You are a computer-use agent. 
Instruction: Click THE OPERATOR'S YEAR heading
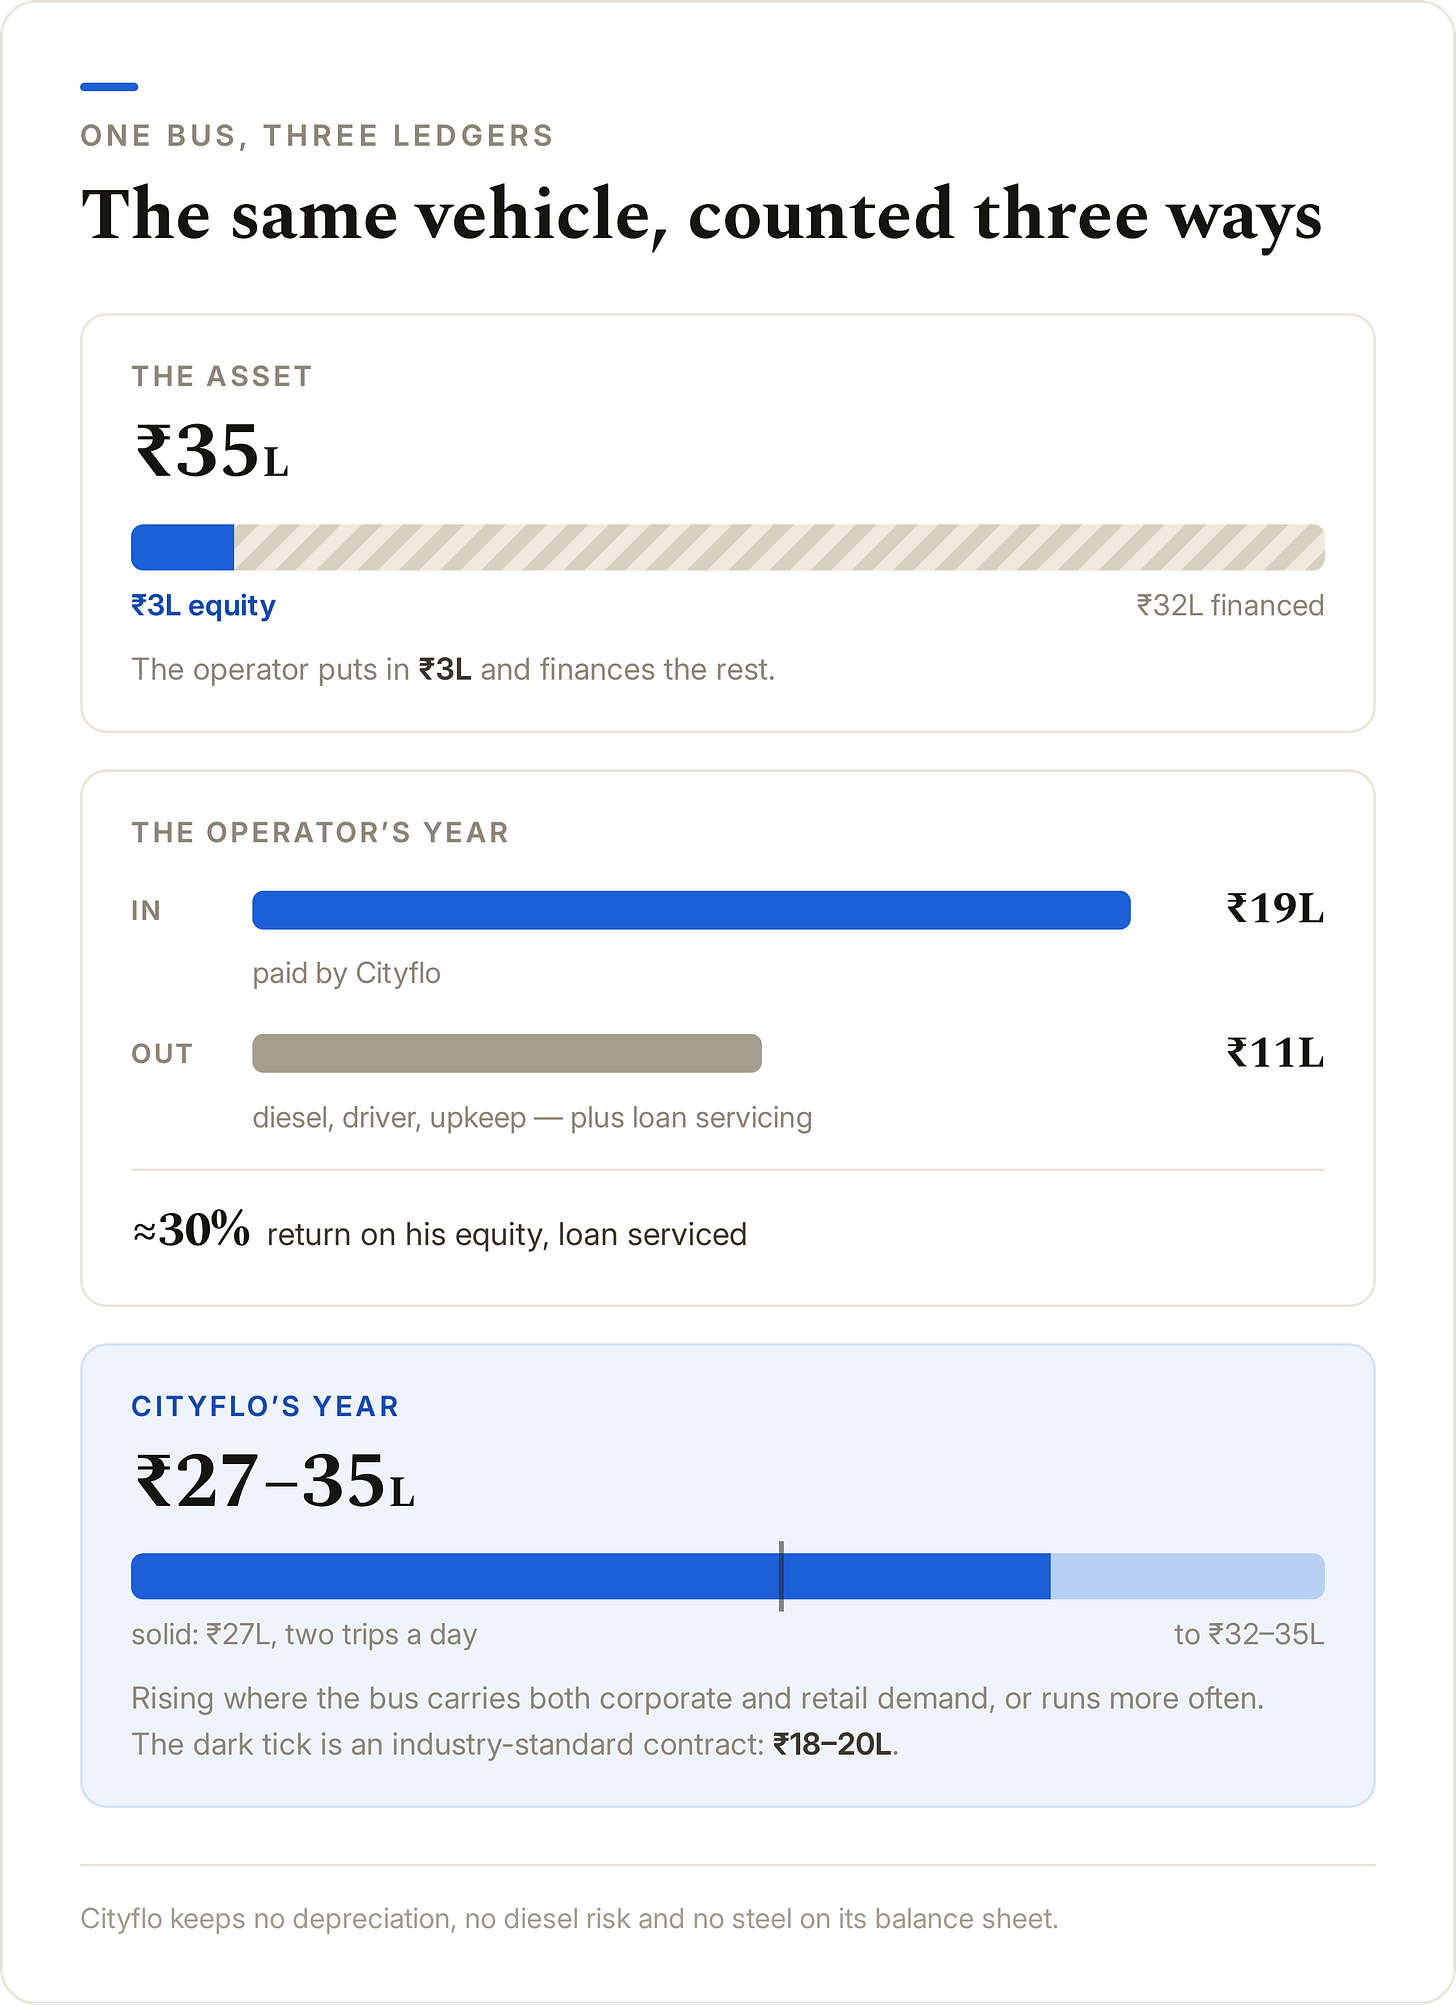click(320, 832)
